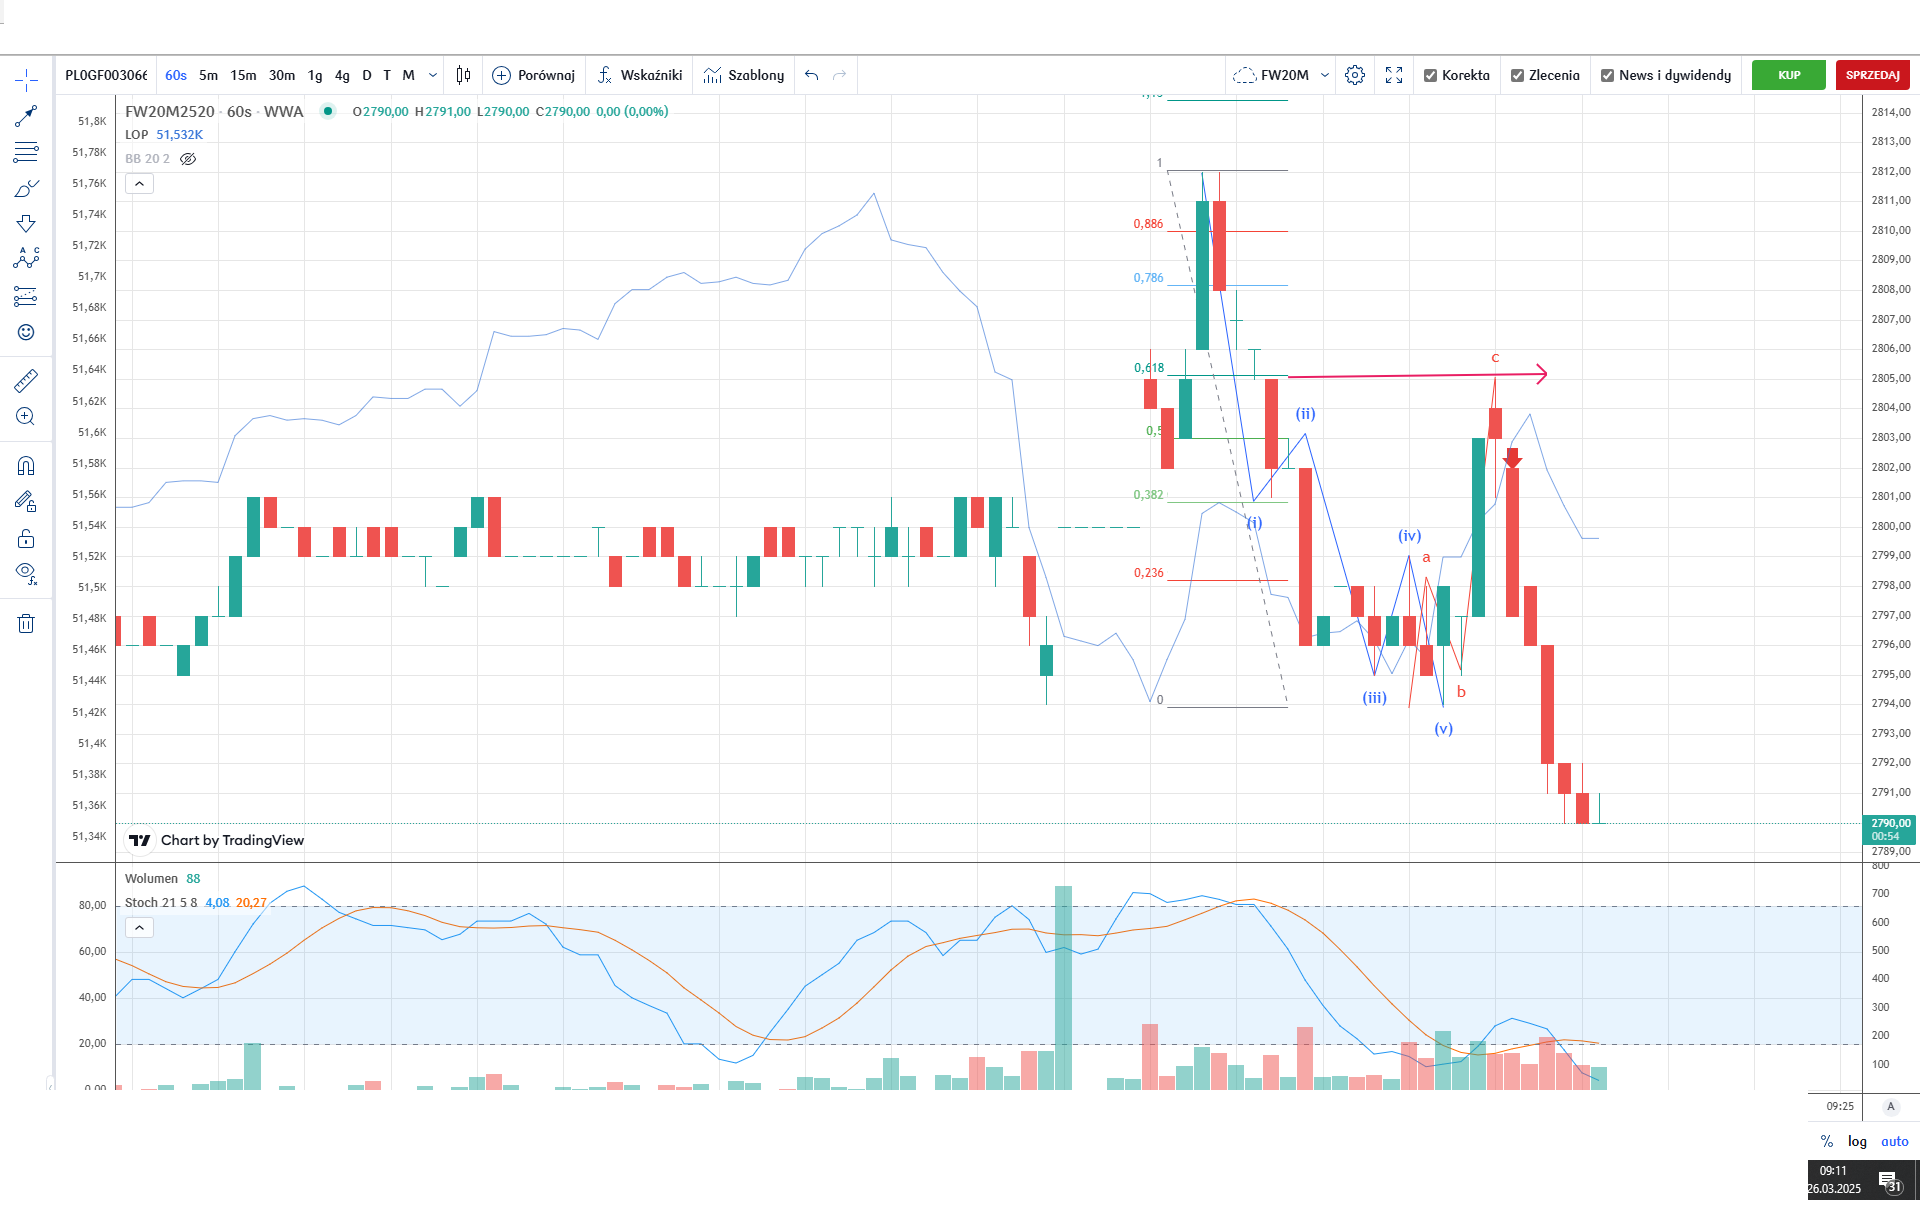Viewport: 1924px width, 1218px height.
Task: Remove drawings with the trash icon
Action: click(x=26, y=624)
